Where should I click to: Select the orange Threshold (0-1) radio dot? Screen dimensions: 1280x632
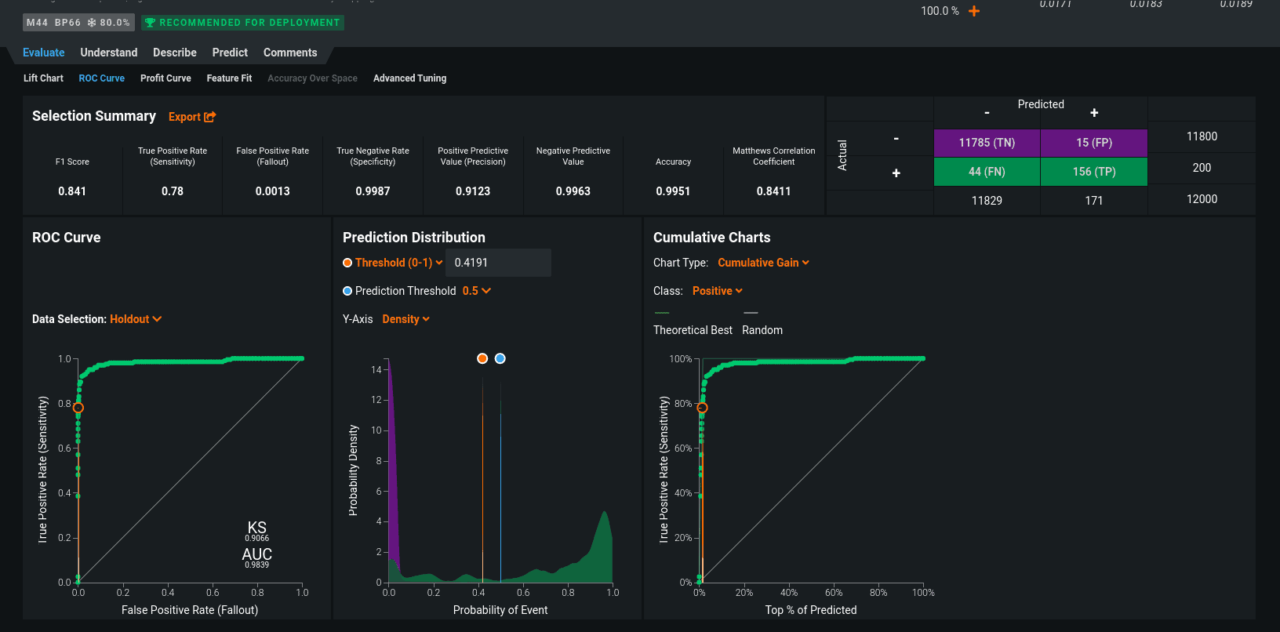click(x=347, y=263)
